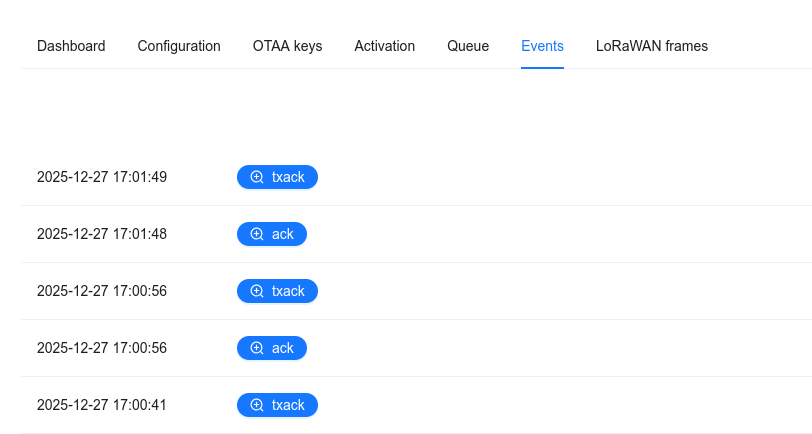The image size is (812, 434).
Task: Switch to the Configuration tab
Action: [x=179, y=46]
